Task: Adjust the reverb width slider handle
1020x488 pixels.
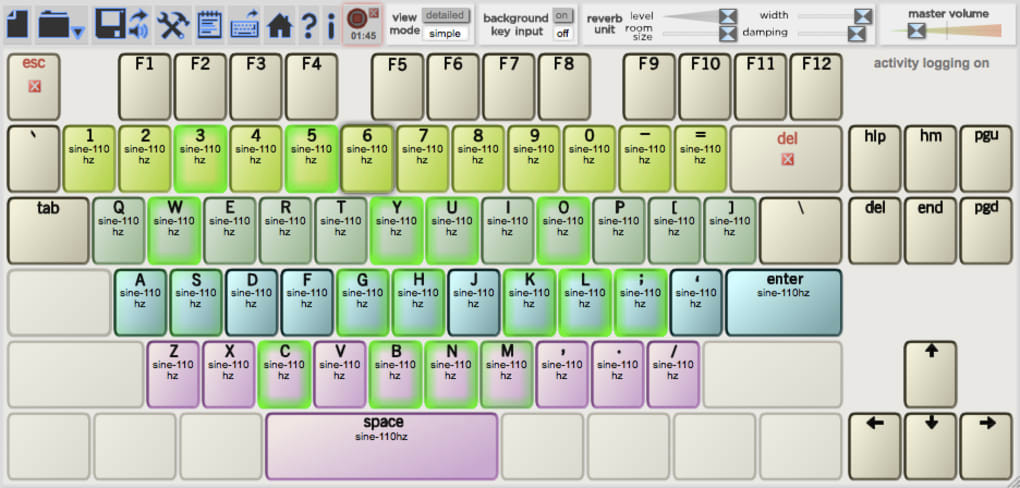Action: (863, 16)
